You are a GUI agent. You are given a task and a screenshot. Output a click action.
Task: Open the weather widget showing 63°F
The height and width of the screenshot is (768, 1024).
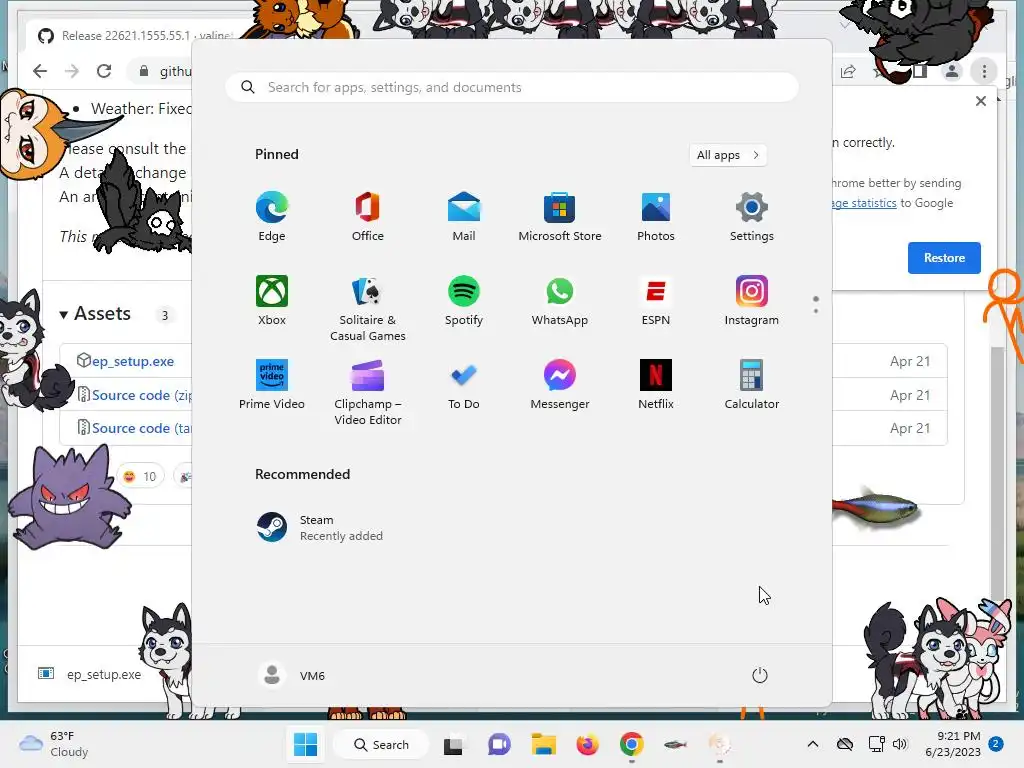[54, 744]
